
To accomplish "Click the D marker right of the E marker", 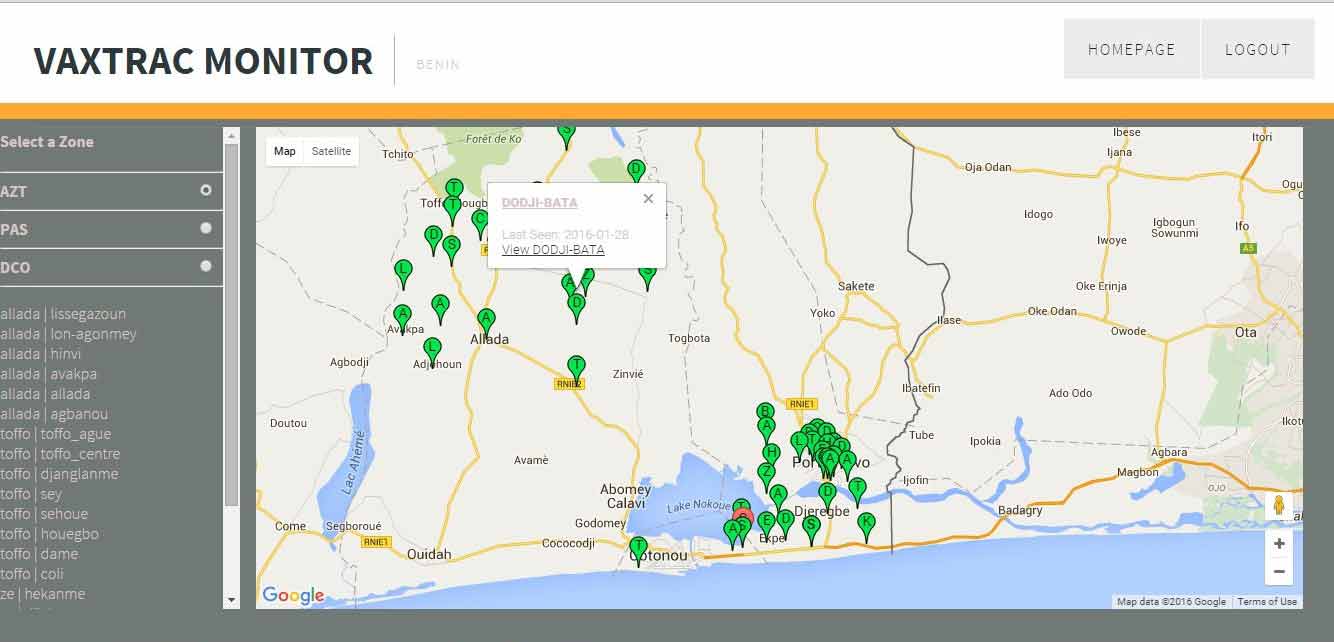I will [786, 522].
